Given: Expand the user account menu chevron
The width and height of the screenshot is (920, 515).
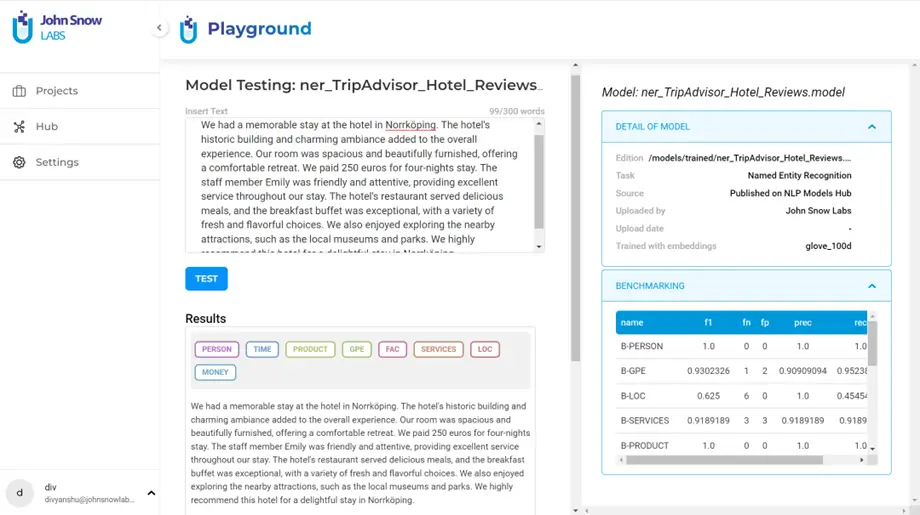Looking at the screenshot, I should [x=151, y=493].
